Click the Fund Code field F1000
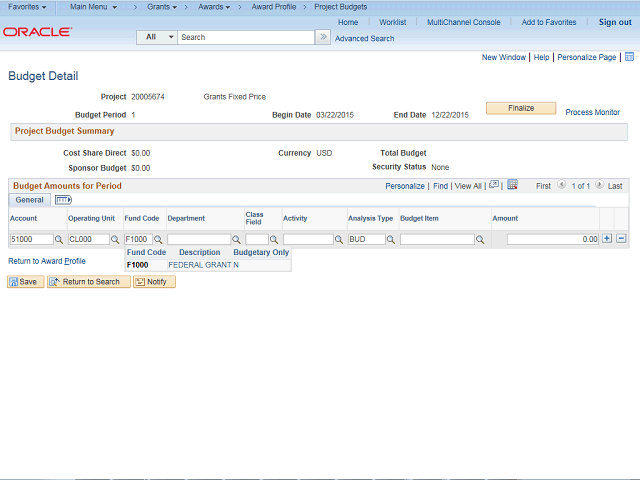 (x=138, y=239)
